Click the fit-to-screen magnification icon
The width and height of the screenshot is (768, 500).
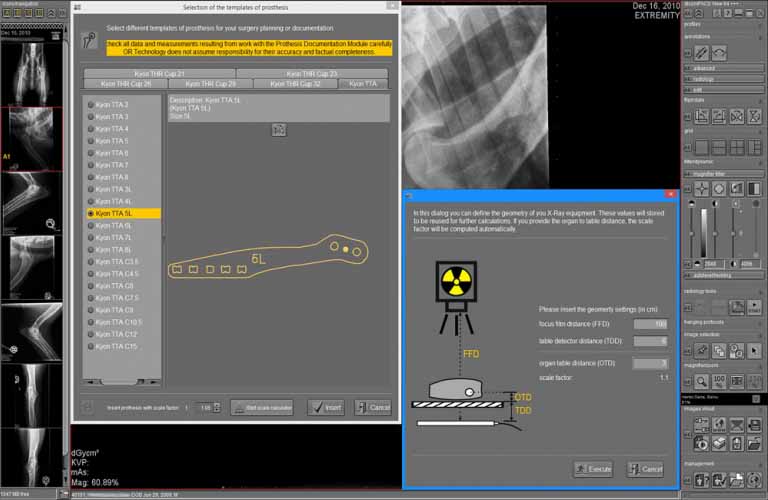click(x=737, y=381)
